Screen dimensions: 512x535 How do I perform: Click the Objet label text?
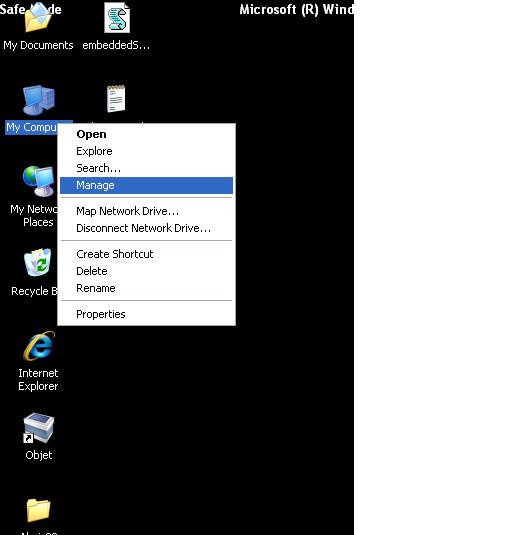pos(39,455)
